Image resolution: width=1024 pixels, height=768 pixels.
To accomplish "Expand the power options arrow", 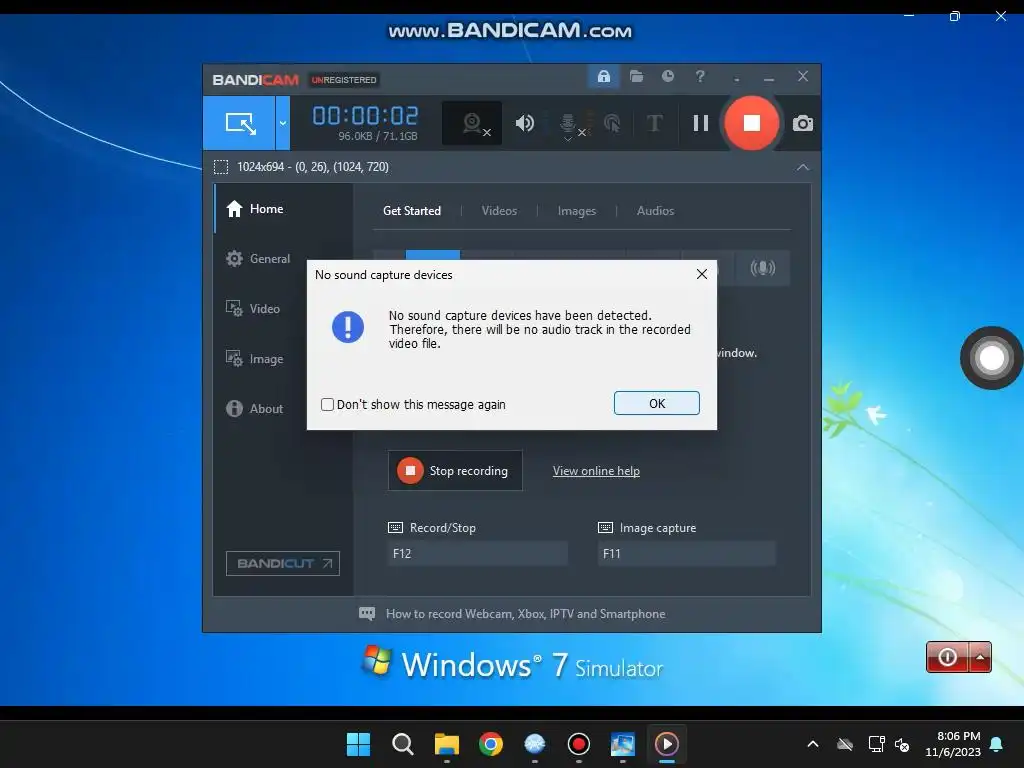I will [980, 657].
